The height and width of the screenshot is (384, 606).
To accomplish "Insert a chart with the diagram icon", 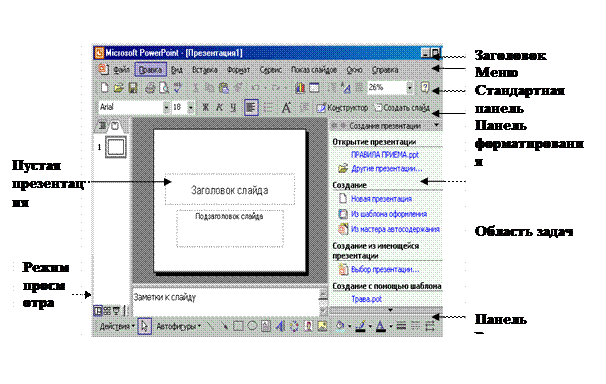I will click(x=300, y=88).
